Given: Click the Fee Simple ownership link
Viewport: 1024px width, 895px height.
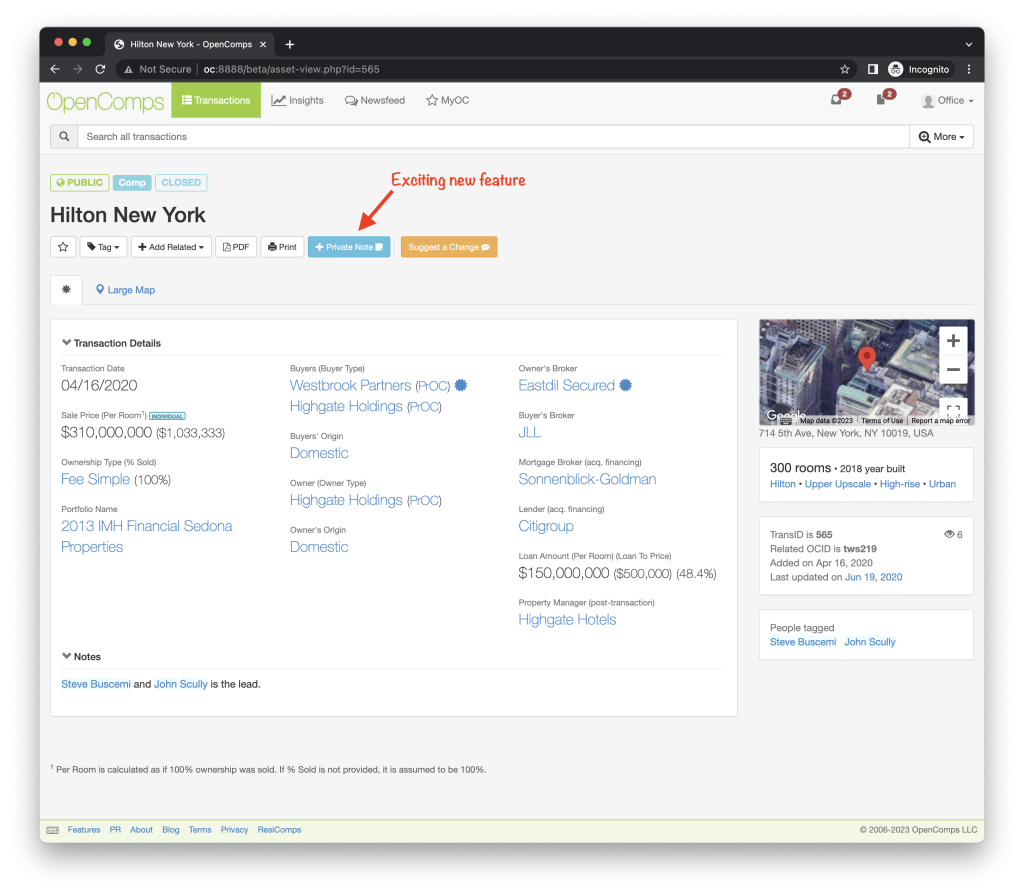Looking at the screenshot, I should (95, 480).
